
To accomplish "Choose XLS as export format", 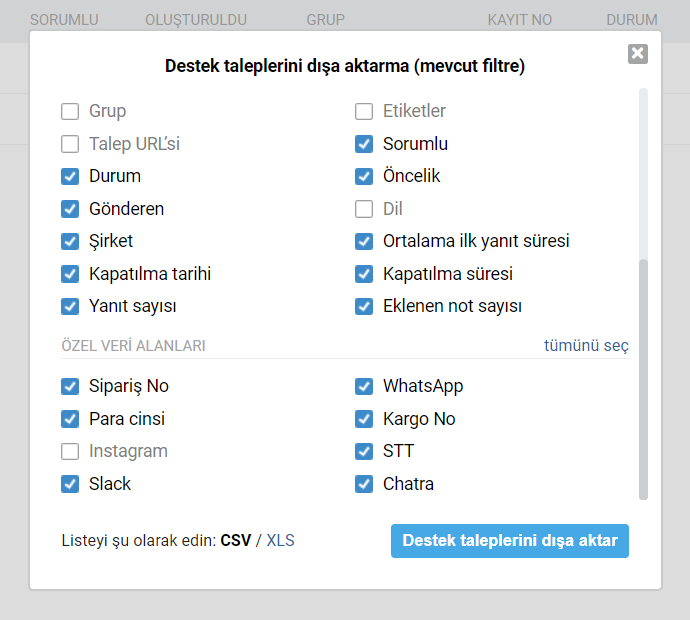I will [280, 541].
